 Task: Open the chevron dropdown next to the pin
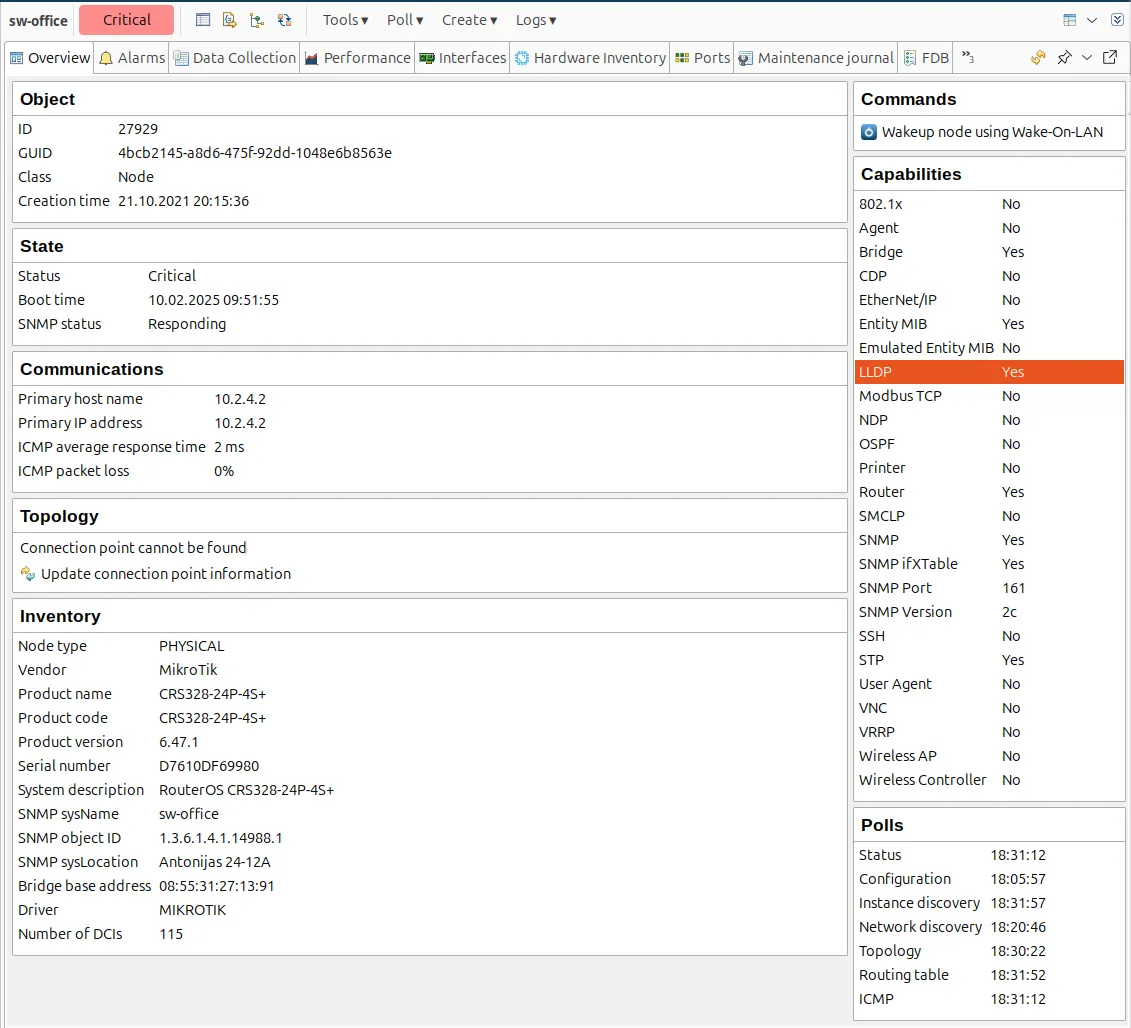1087,58
